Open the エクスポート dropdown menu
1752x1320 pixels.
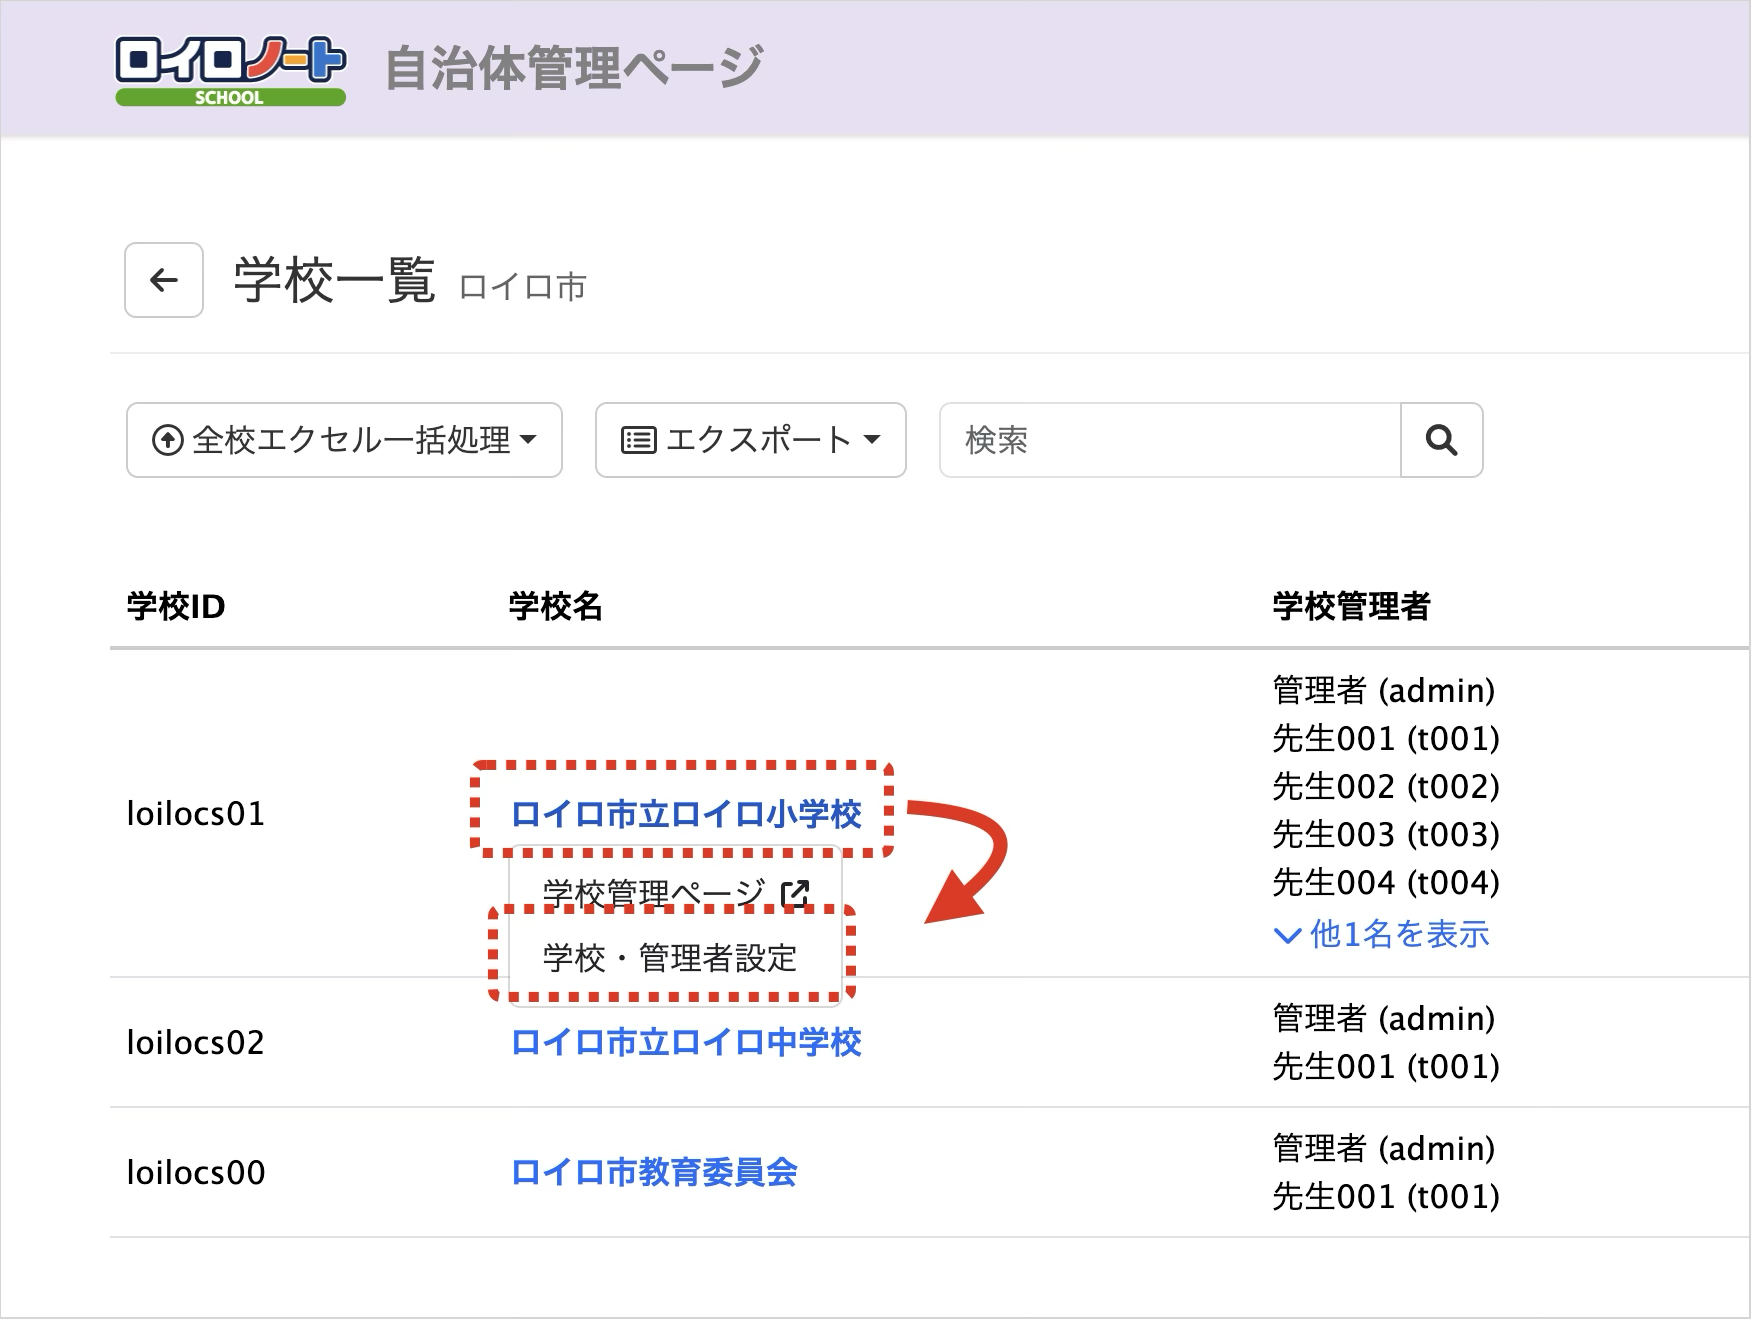point(751,440)
